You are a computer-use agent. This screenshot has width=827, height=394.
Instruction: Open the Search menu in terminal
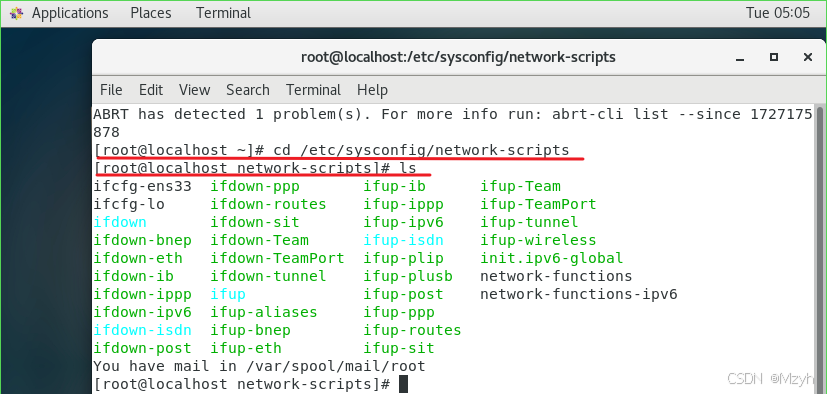(x=248, y=90)
